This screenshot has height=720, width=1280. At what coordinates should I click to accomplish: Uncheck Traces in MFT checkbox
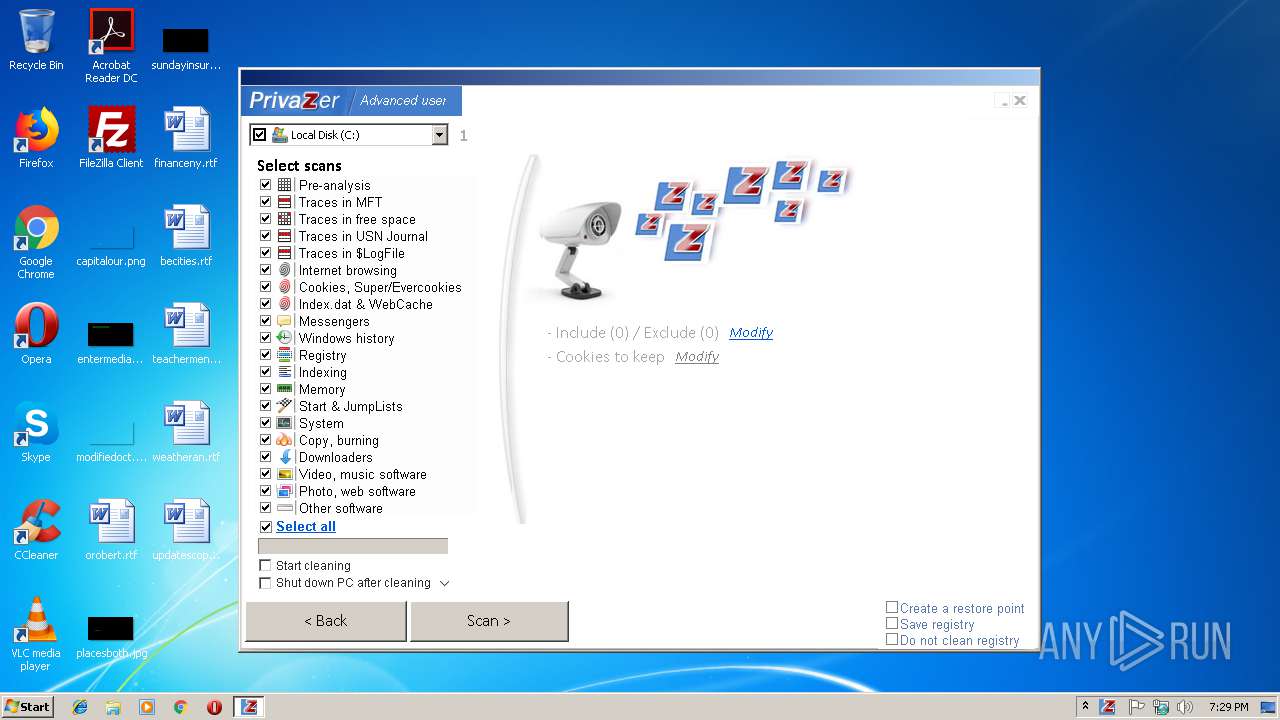click(266, 202)
